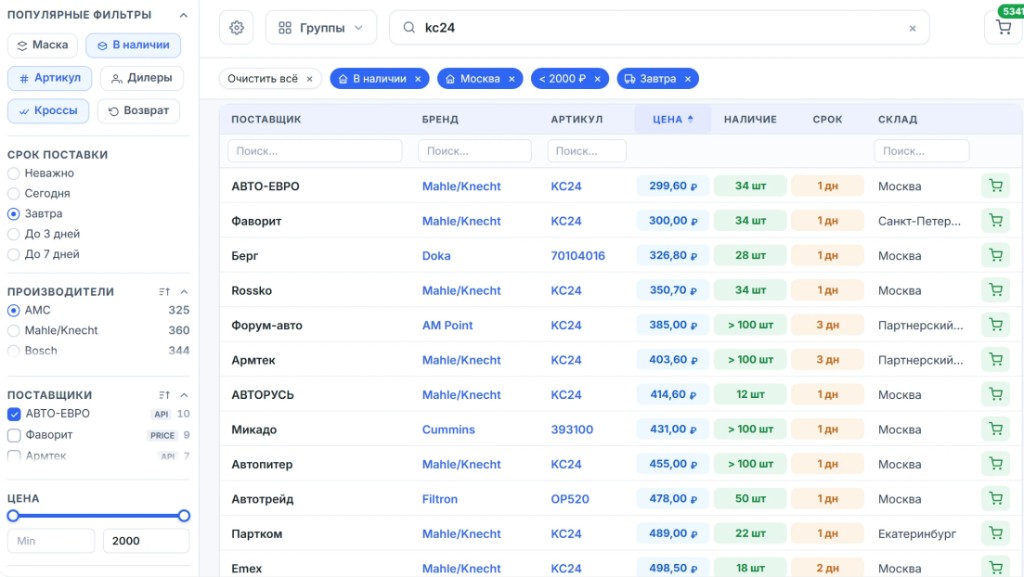Remove the '< 2000 ₽' filter chip
Viewport: 1024px width, 577px height.
click(x=597, y=79)
